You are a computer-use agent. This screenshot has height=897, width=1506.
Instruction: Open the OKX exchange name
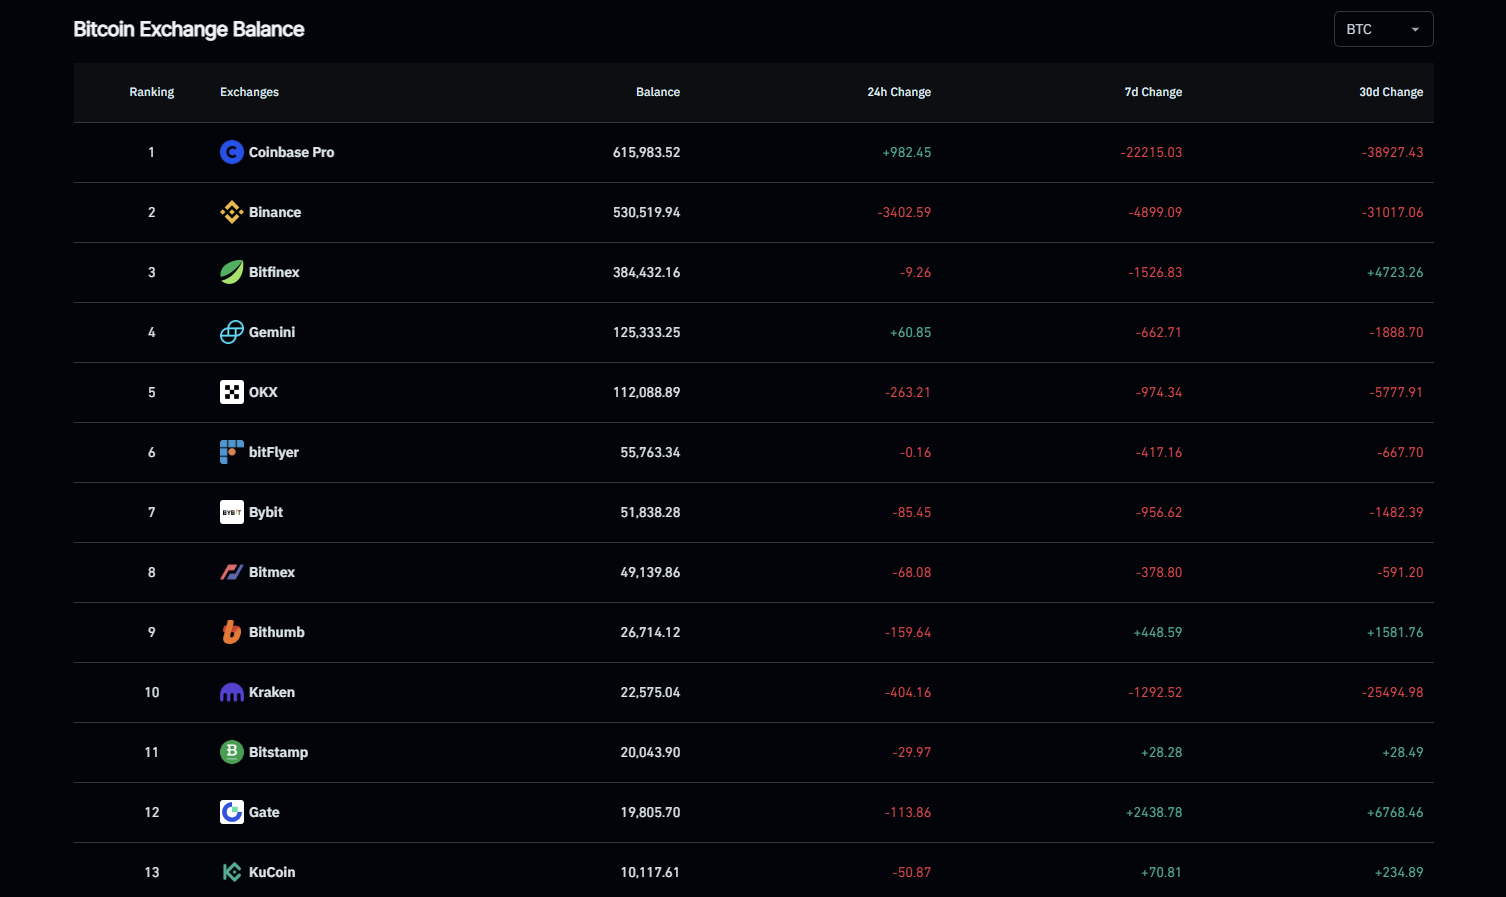click(x=263, y=392)
